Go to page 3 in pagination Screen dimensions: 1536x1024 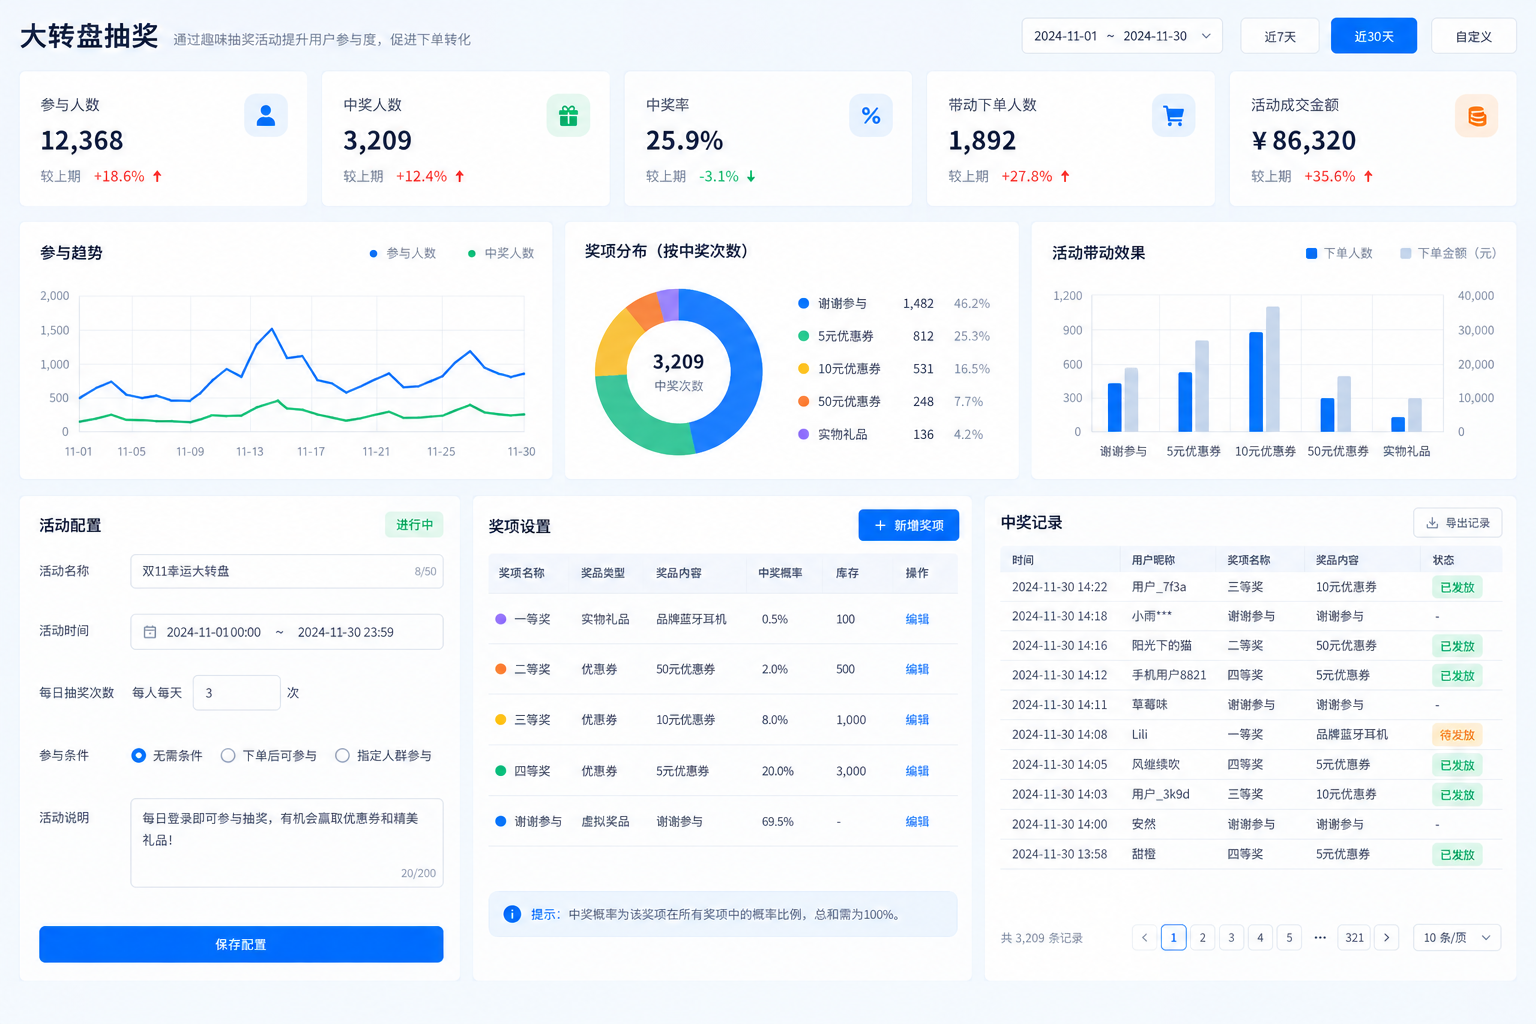[1231, 937]
